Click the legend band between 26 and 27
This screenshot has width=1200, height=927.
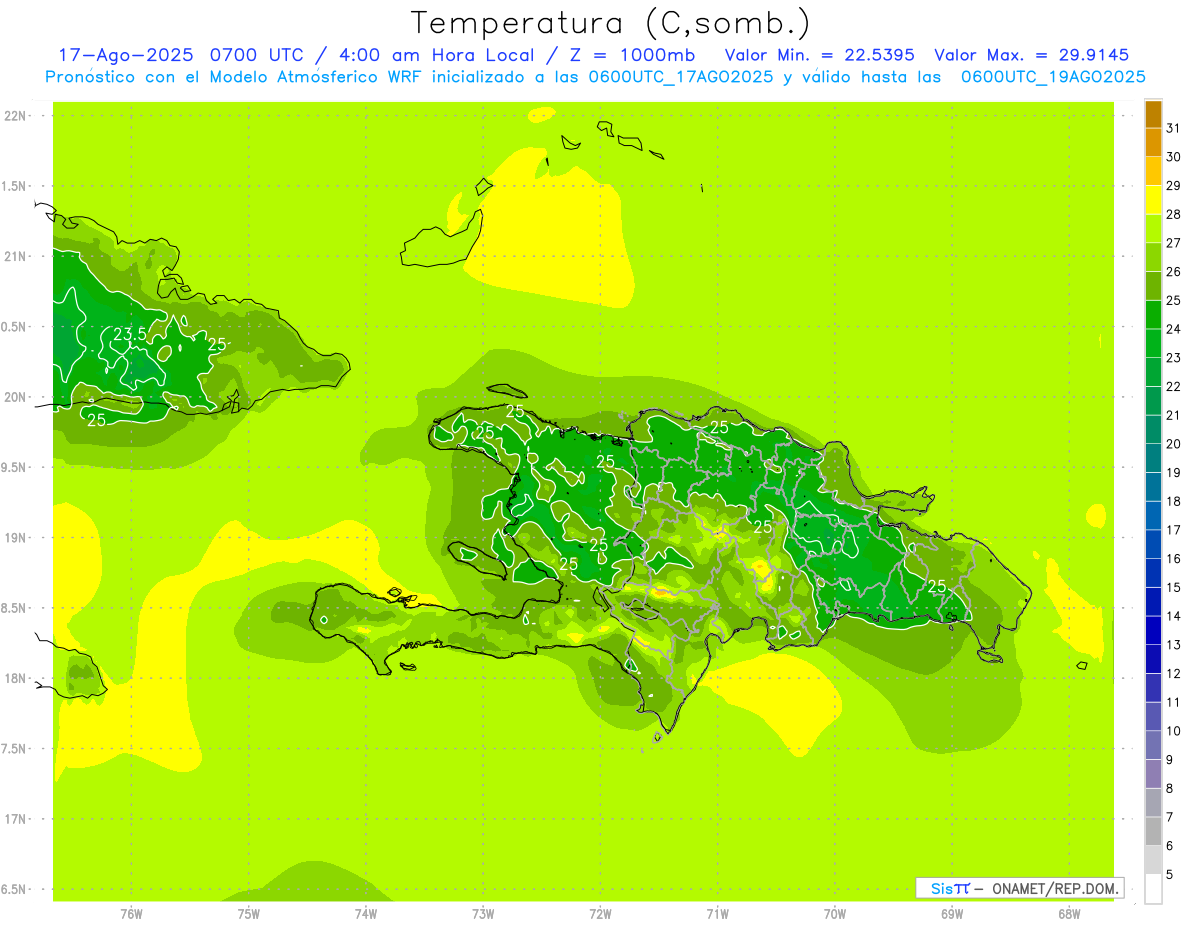pos(1153,257)
